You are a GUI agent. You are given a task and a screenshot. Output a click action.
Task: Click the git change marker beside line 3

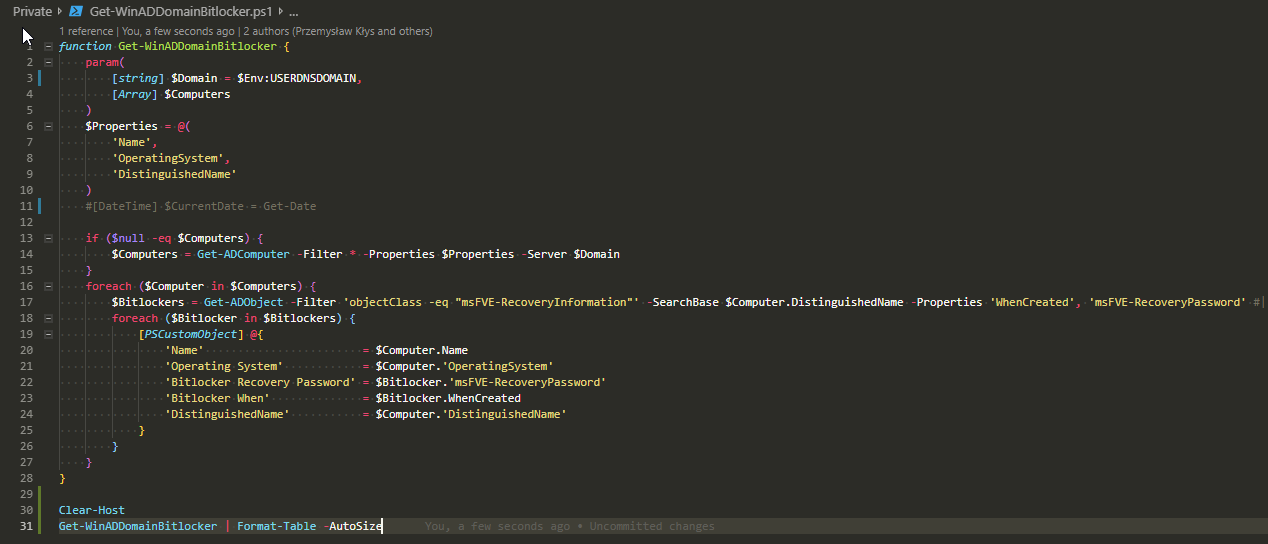click(x=40, y=78)
